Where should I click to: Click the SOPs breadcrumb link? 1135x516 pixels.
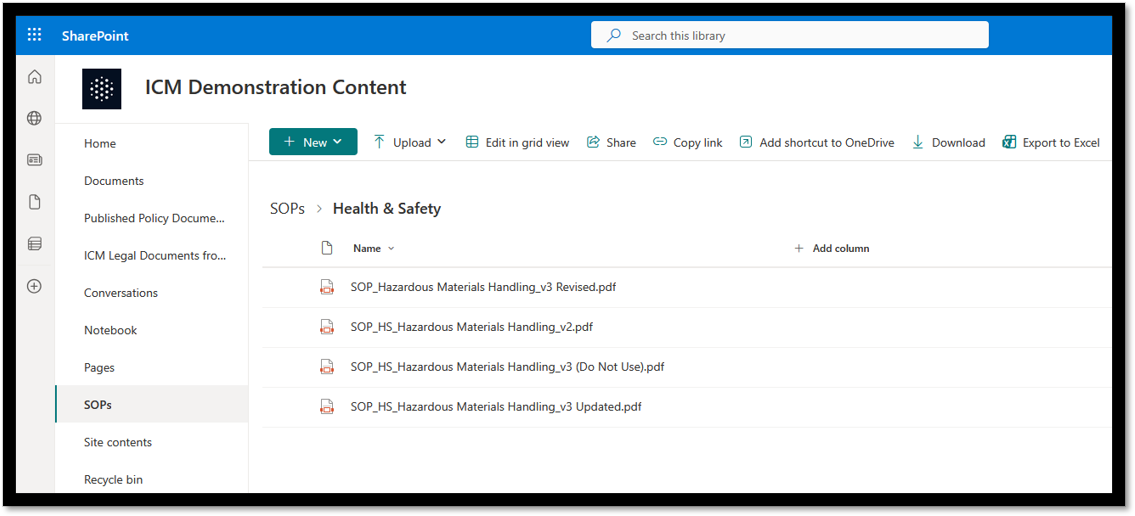(x=287, y=208)
